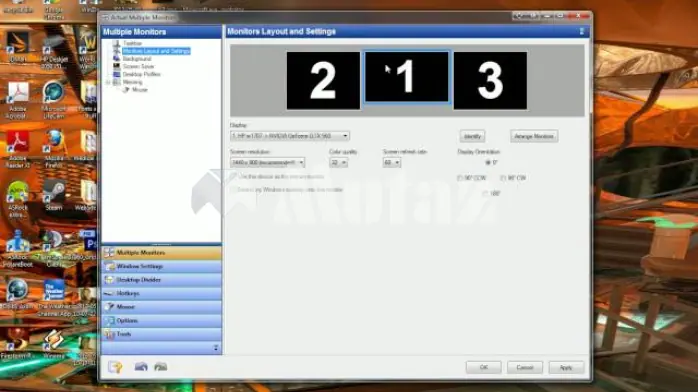Switch to the Hotkeys section tab
The width and height of the screenshot is (698, 392).
162,294
